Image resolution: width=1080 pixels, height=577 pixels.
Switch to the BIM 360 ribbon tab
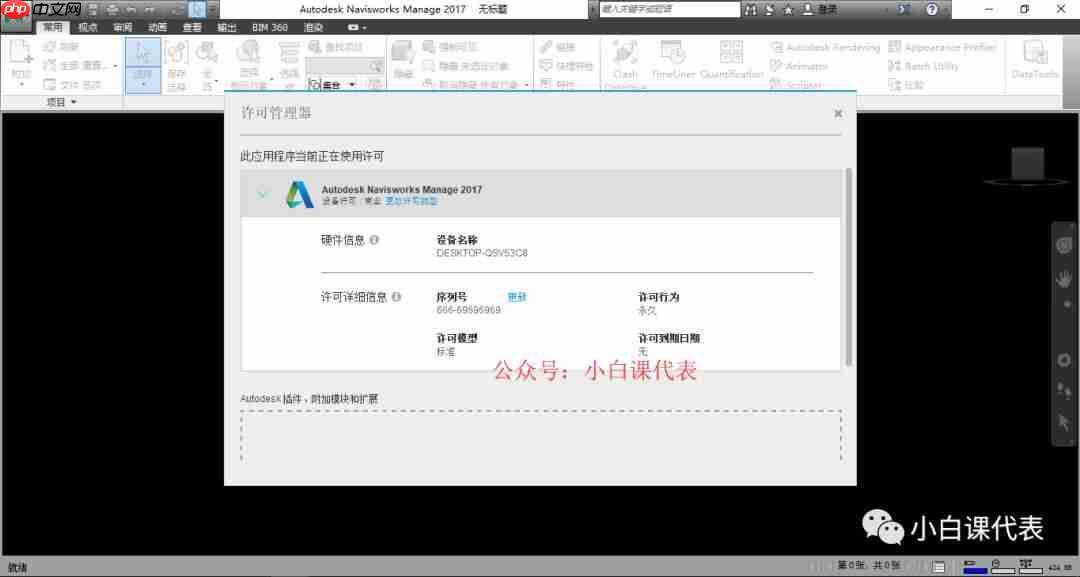click(x=269, y=27)
